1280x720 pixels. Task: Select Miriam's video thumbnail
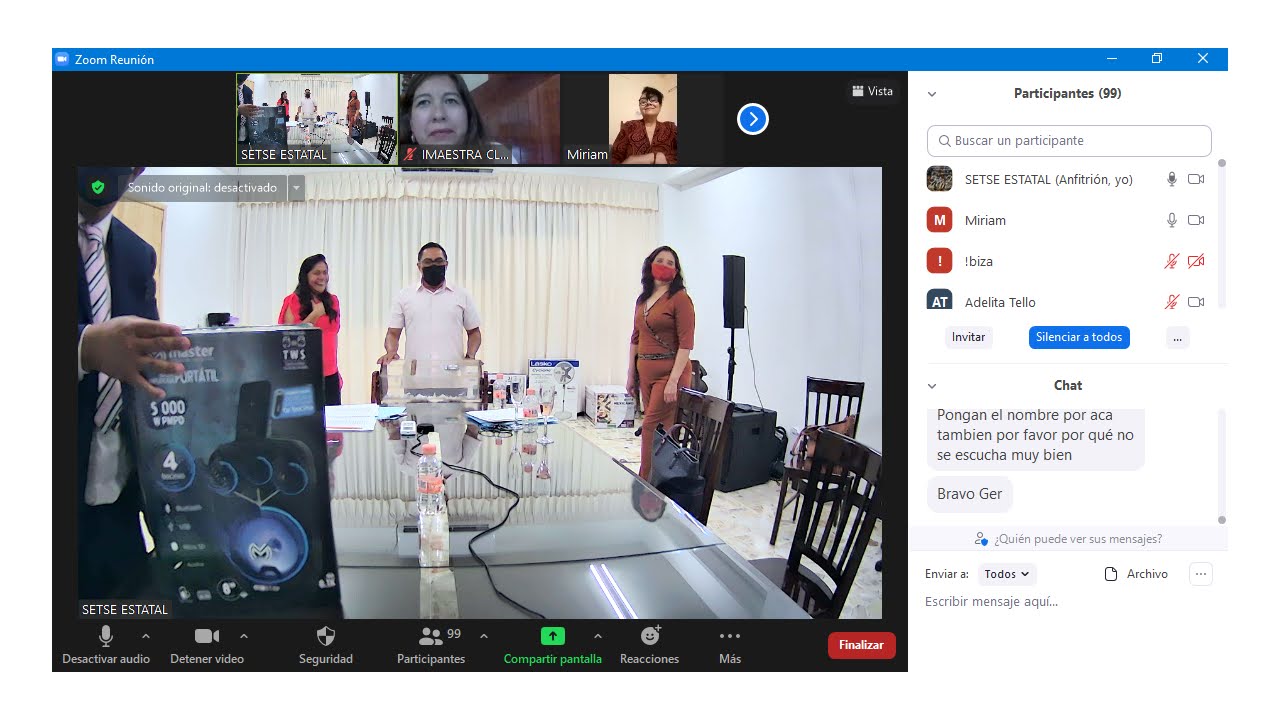pyautogui.click(x=642, y=119)
